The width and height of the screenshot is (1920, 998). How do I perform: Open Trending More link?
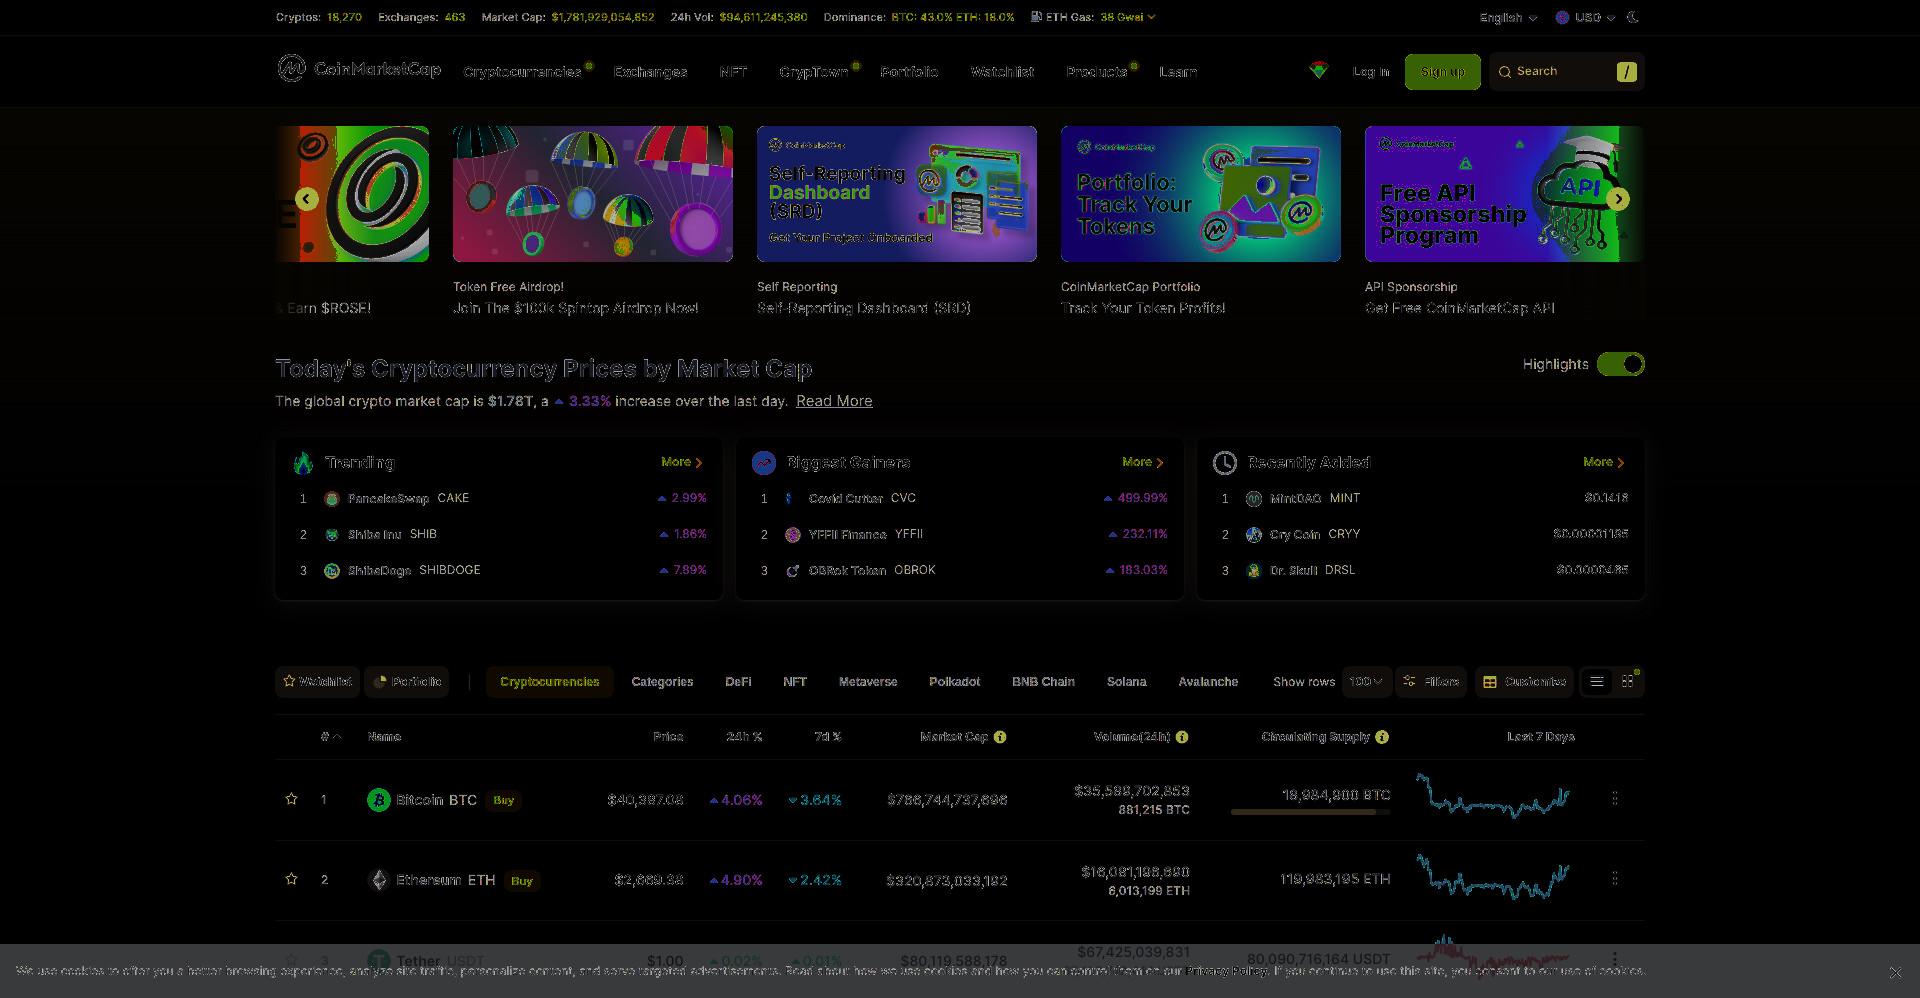point(682,462)
